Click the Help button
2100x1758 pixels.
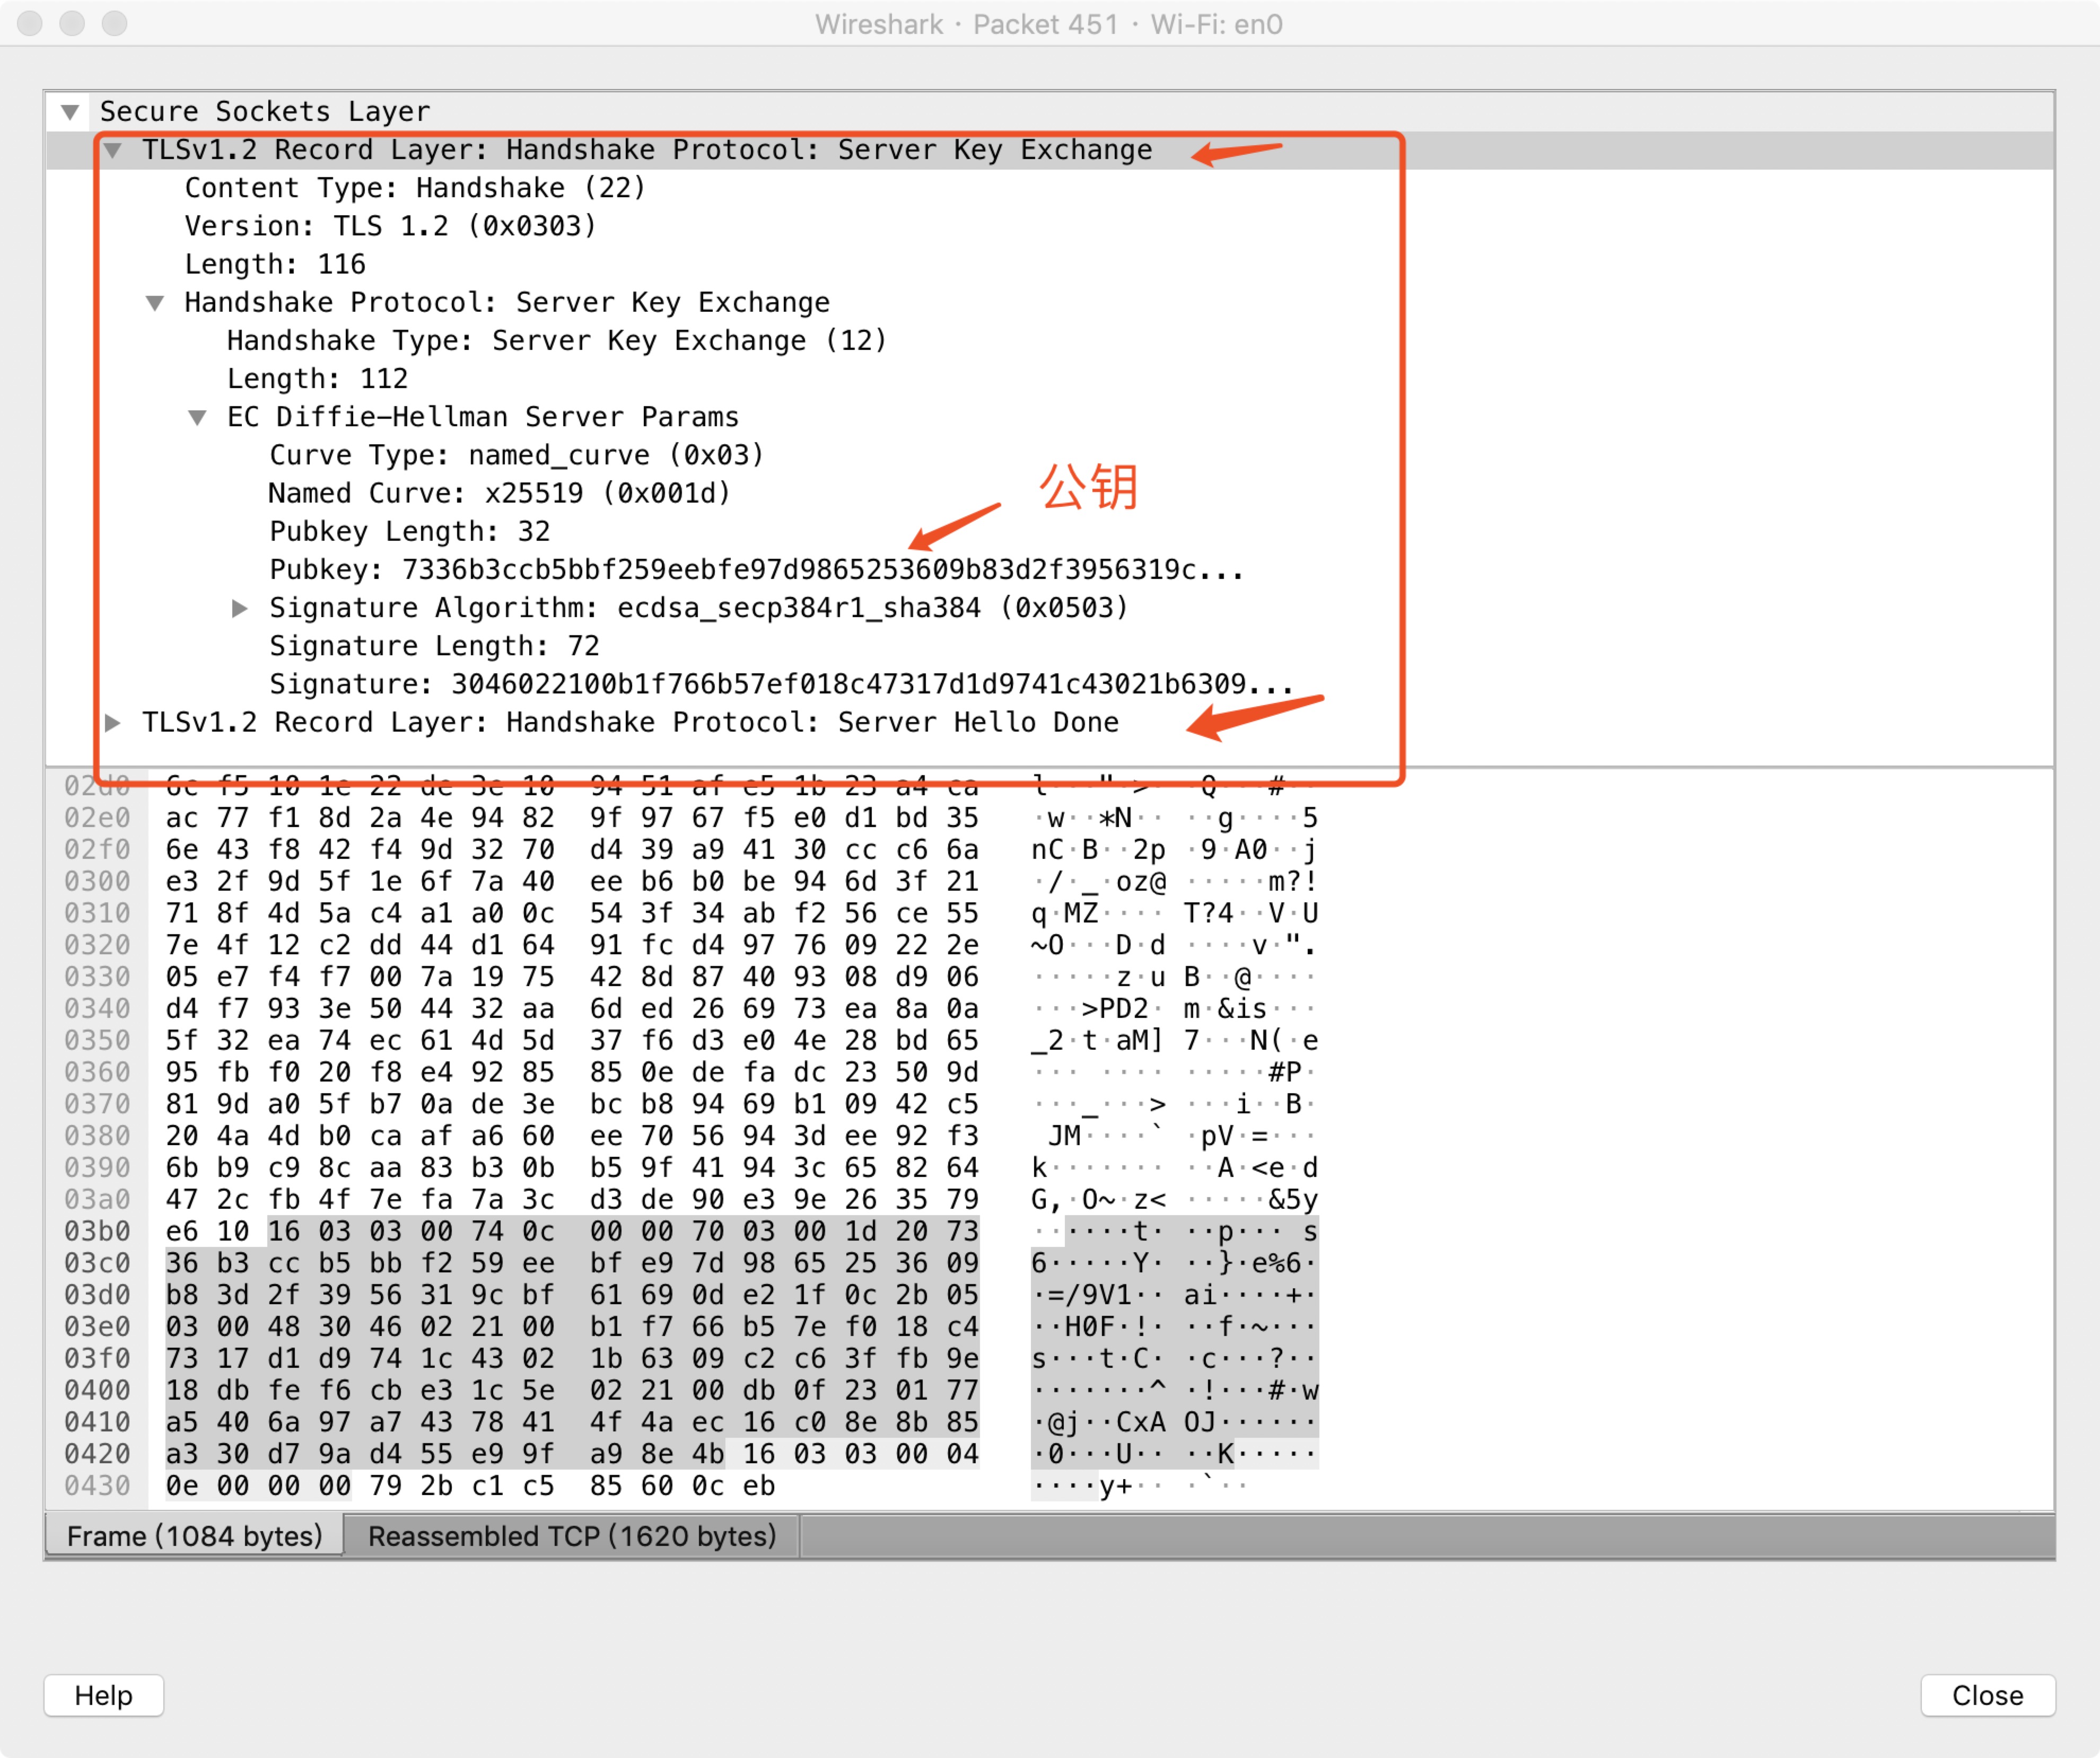coord(103,1695)
